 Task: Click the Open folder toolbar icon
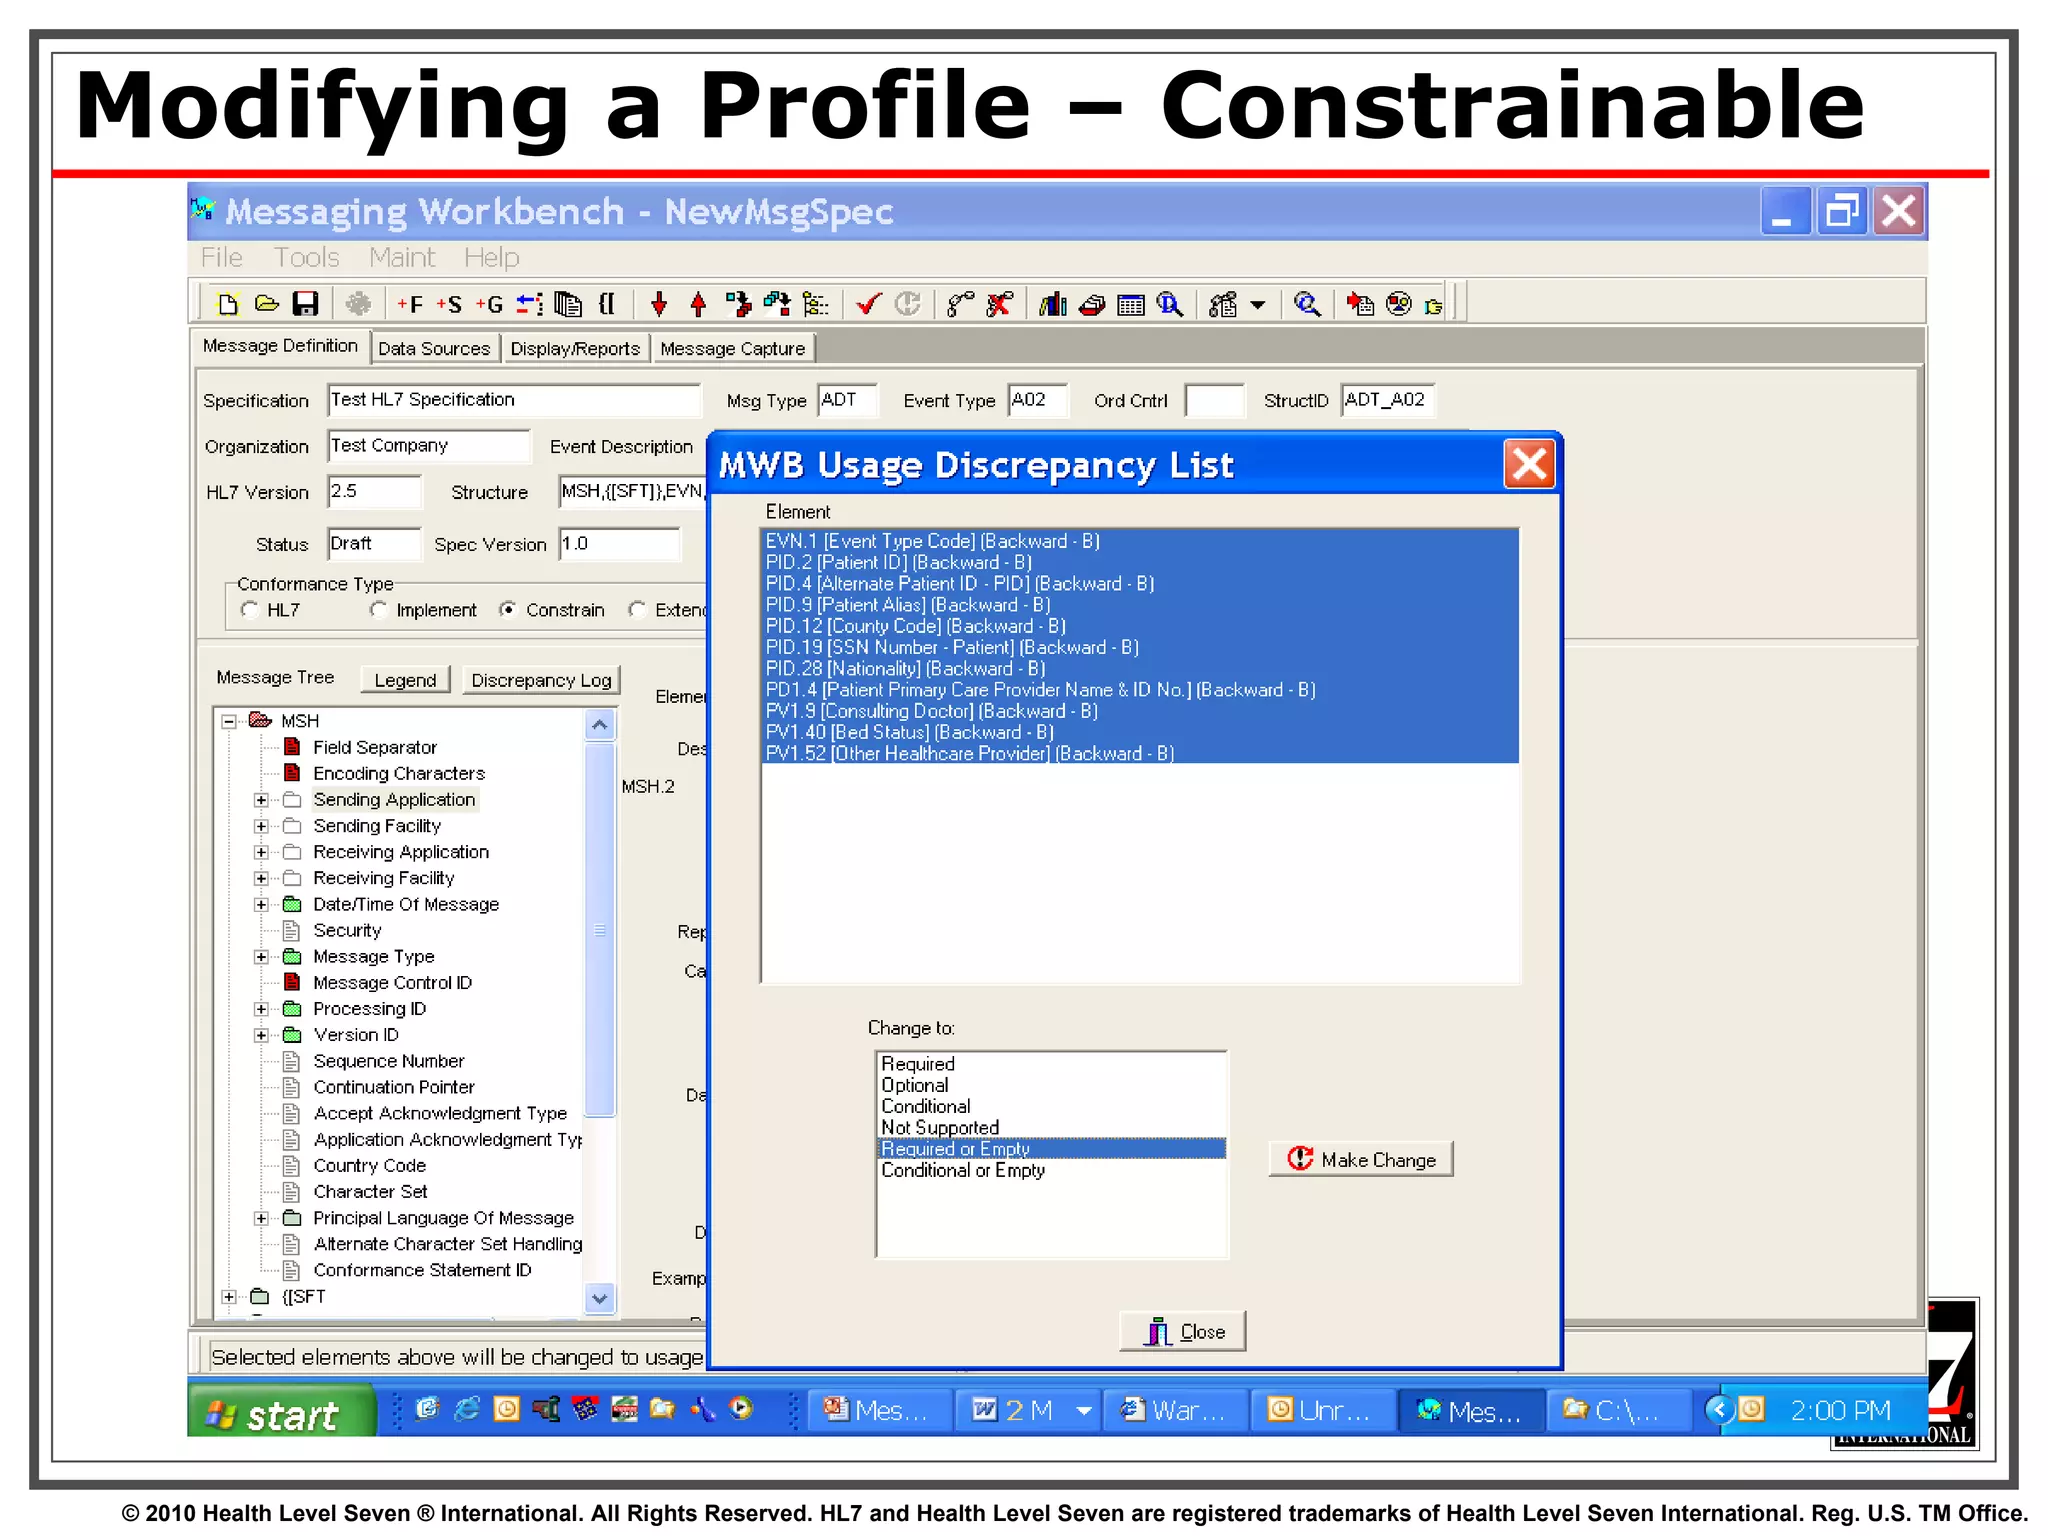266,303
